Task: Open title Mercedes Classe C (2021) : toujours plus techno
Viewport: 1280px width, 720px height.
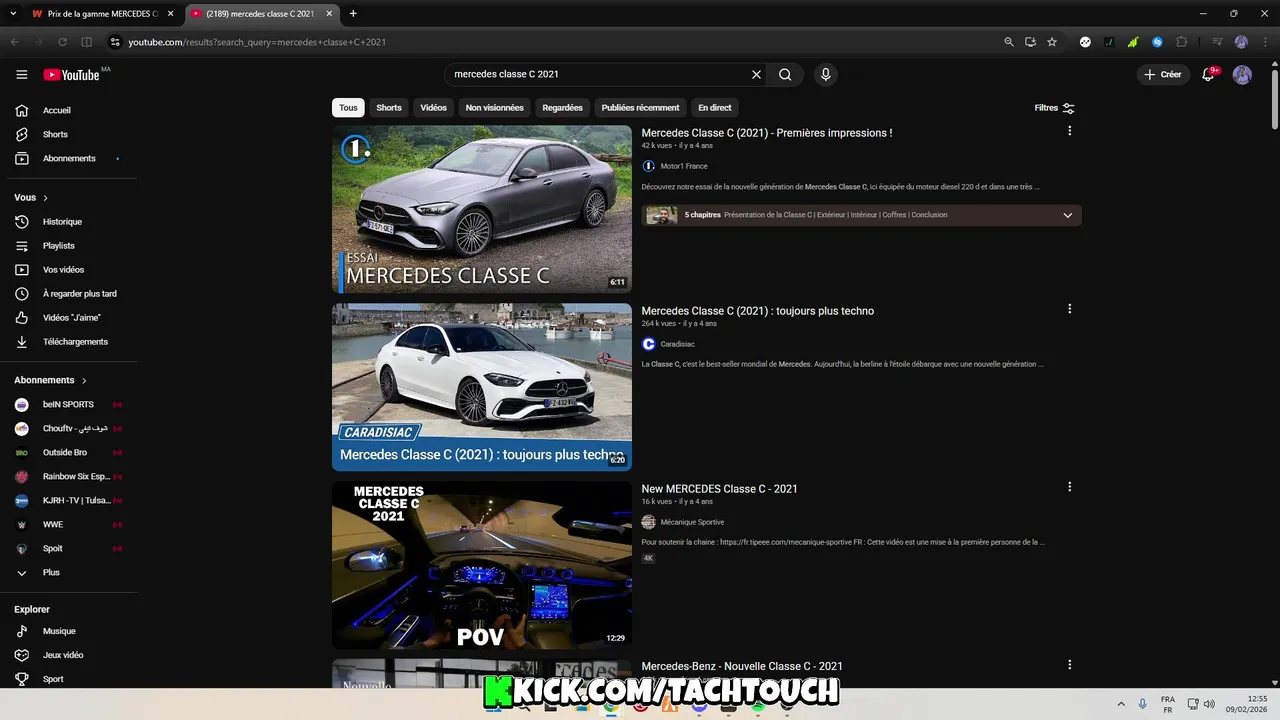Action: pyautogui.click(x=757, y=311)
